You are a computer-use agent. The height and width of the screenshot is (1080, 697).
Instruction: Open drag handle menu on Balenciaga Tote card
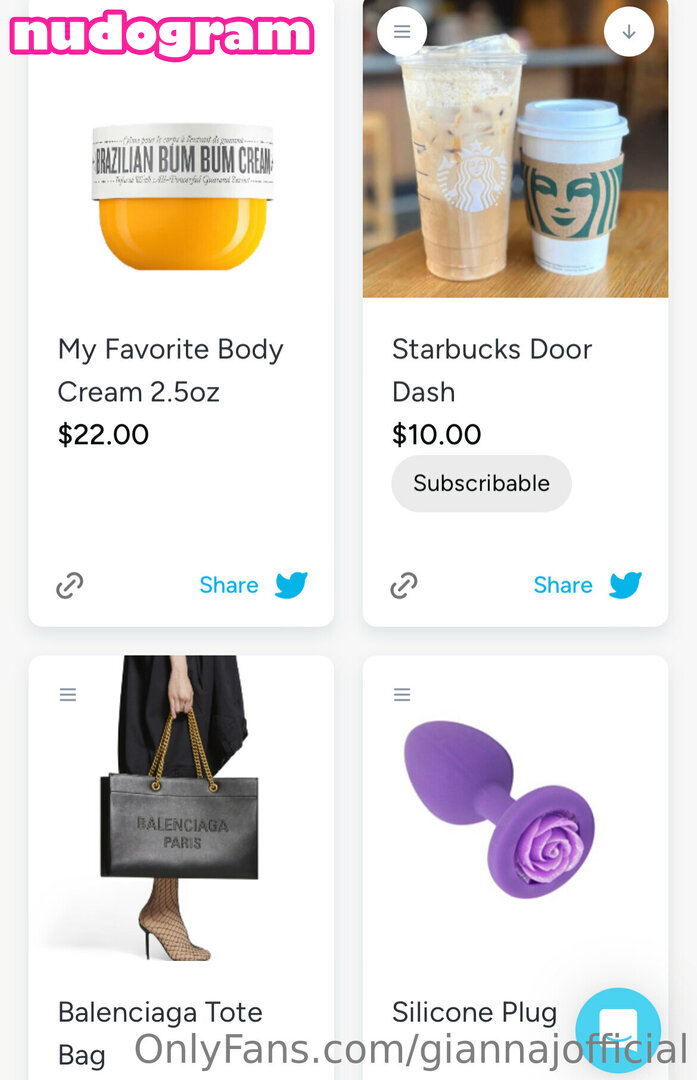click(68, 694)
